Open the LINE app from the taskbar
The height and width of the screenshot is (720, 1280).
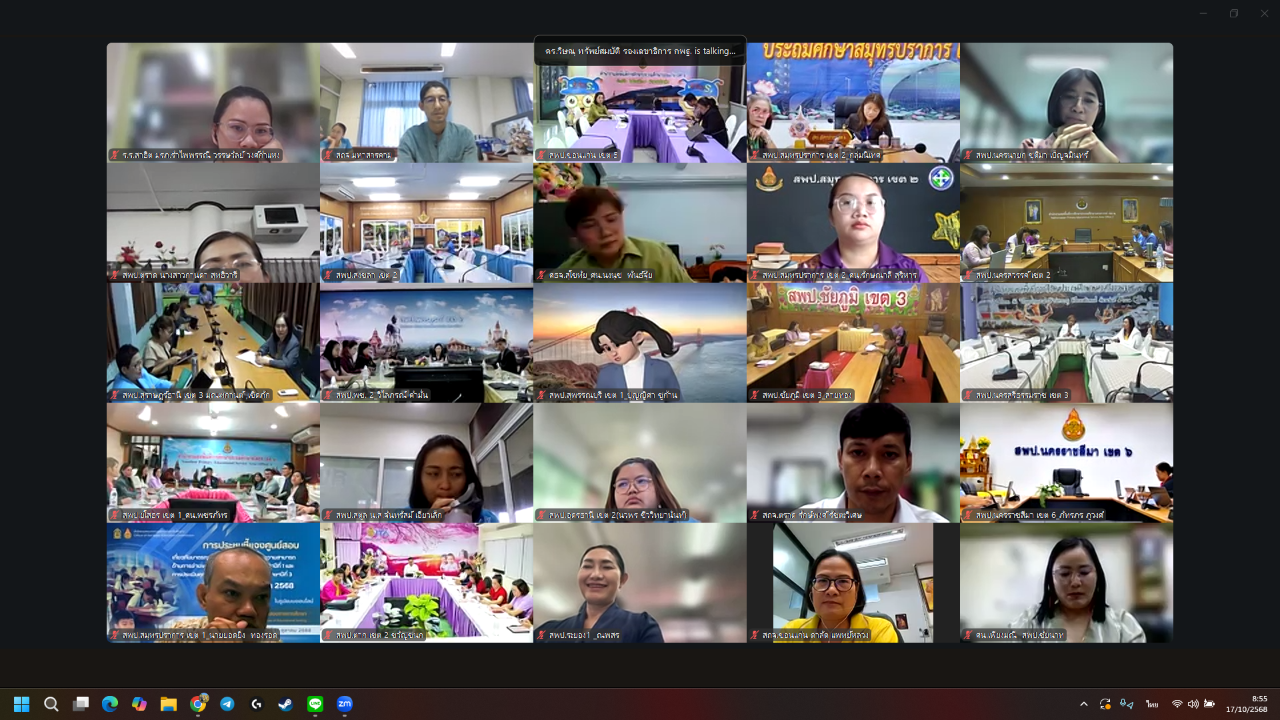(x=316, y=704)
